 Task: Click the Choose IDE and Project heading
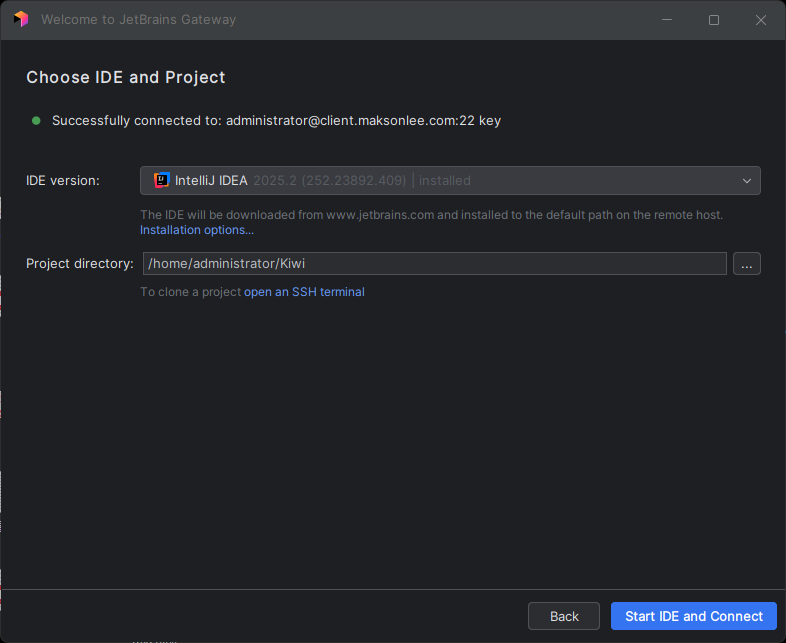(126, 77)
